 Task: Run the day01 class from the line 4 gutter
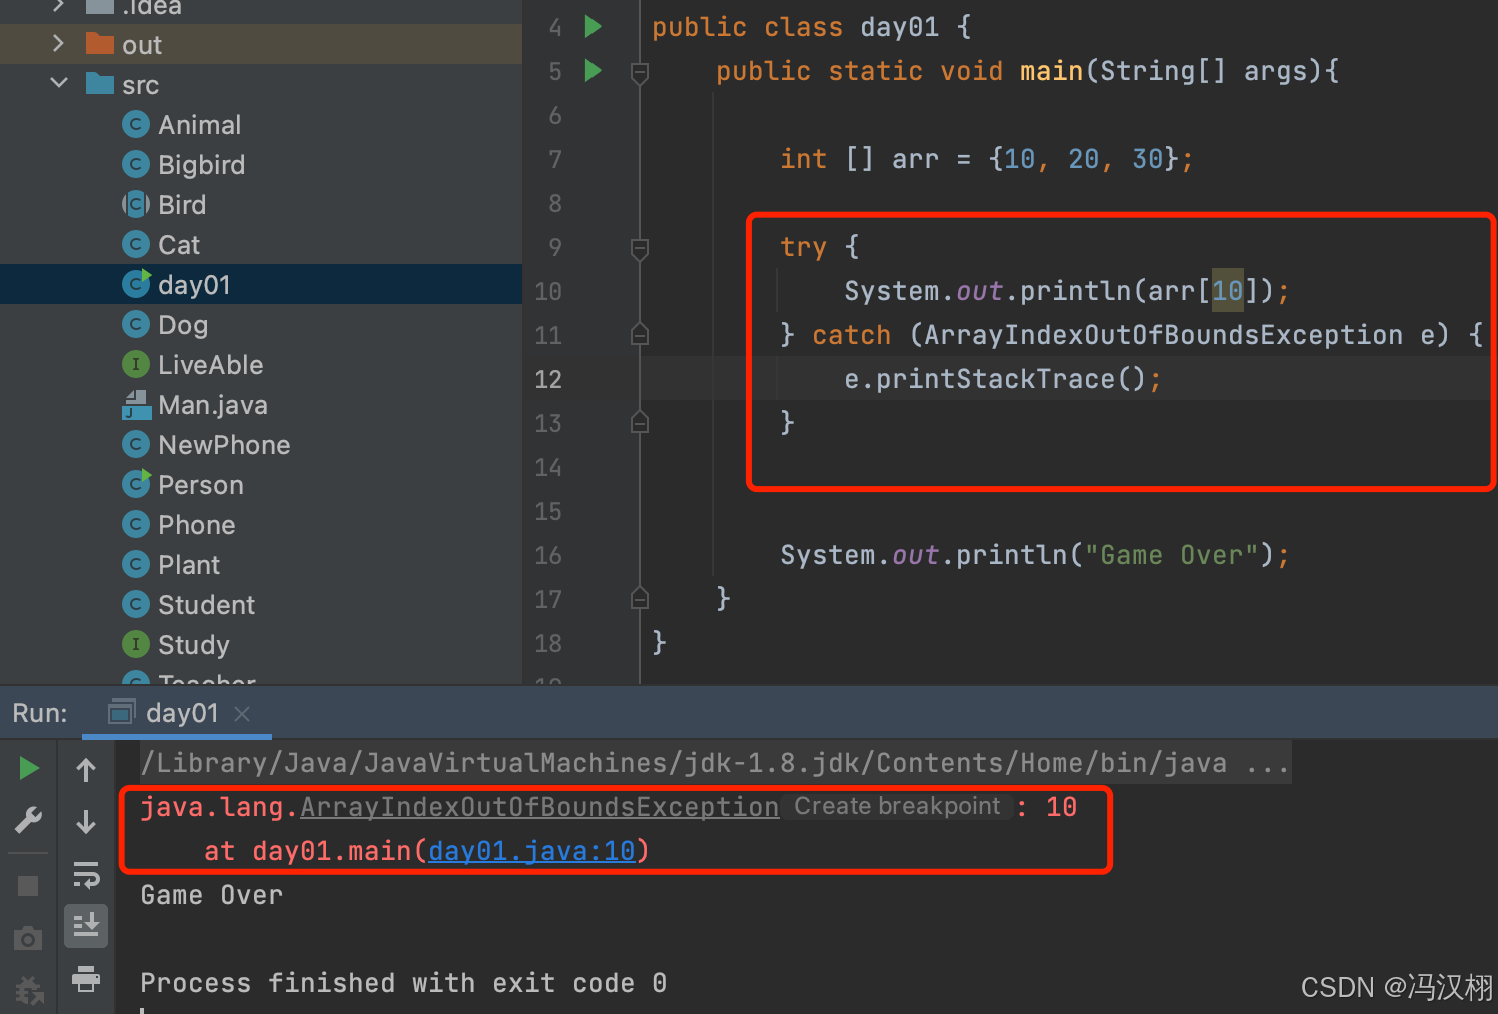click(x=593, y=26)
